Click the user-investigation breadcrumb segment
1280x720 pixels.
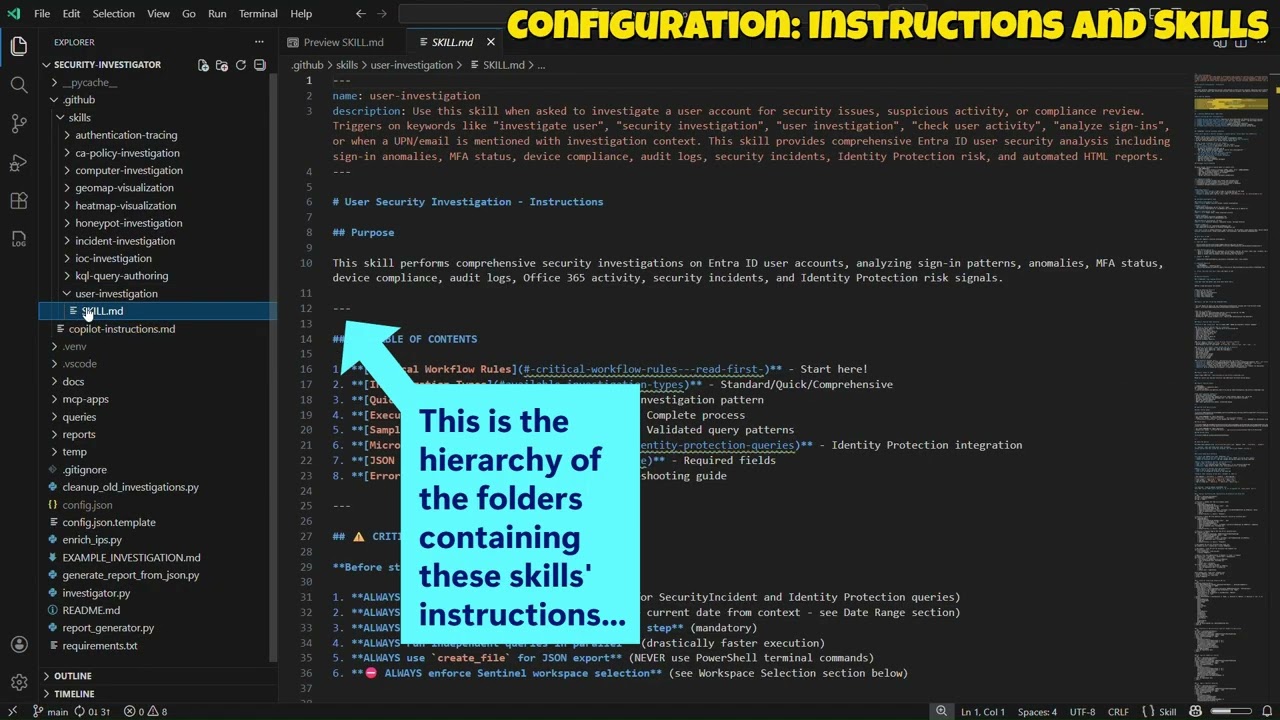[411, 65]
